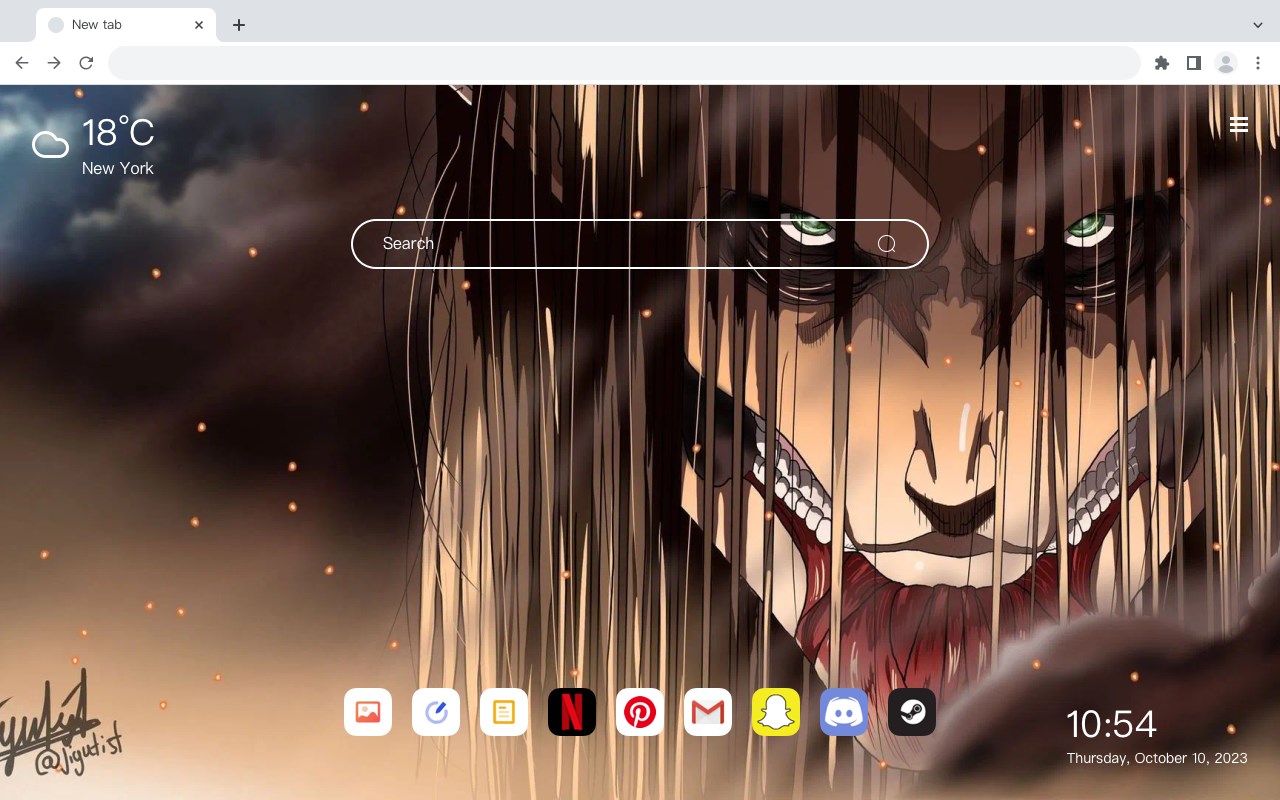This screenshot has height=800, width=1280.
Task: Go back to the previous page
Action: coord(22,63)
